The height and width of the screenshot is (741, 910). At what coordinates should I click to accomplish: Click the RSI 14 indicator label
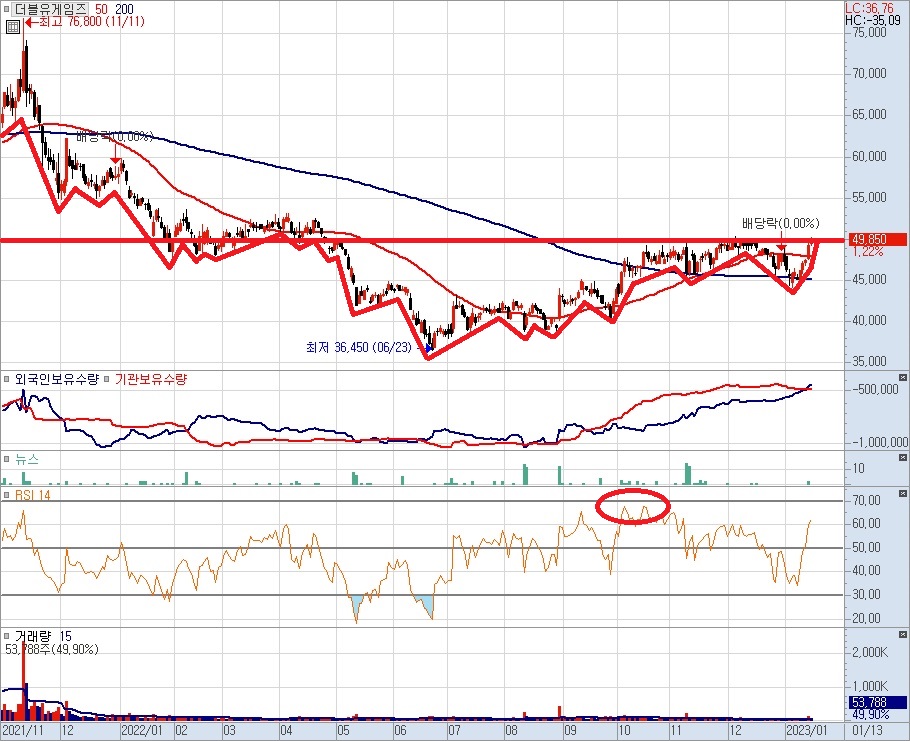click(33, 495)
